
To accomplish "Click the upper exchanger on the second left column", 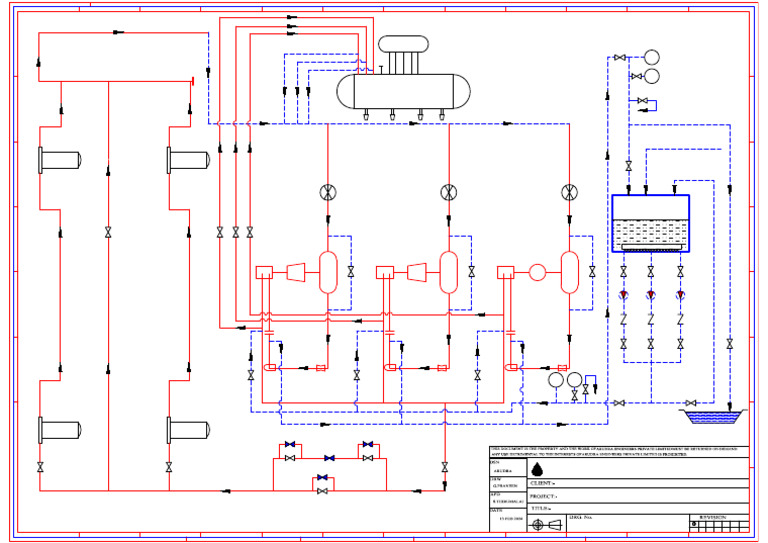I will click(188, 160).
